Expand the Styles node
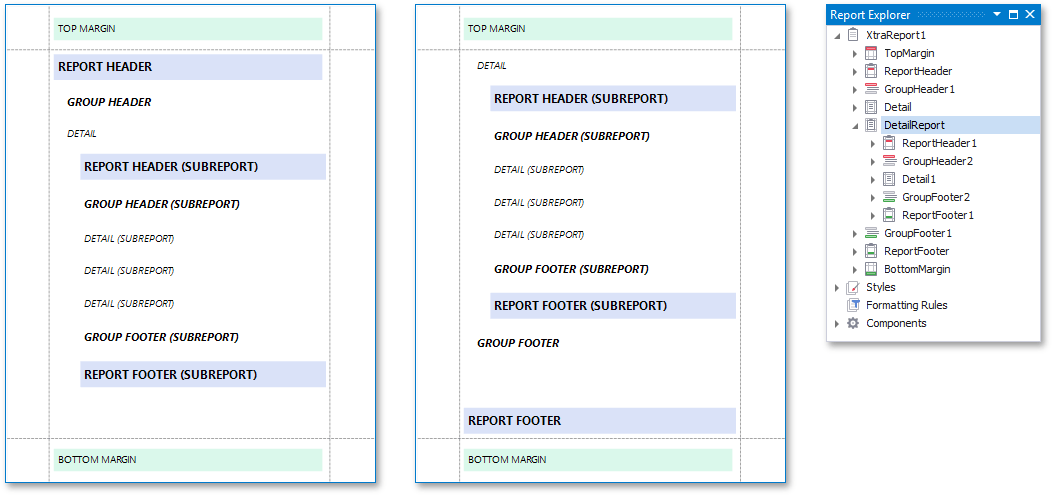The width and height of the screenshot is (1052, 495). (x=837, y=288)
